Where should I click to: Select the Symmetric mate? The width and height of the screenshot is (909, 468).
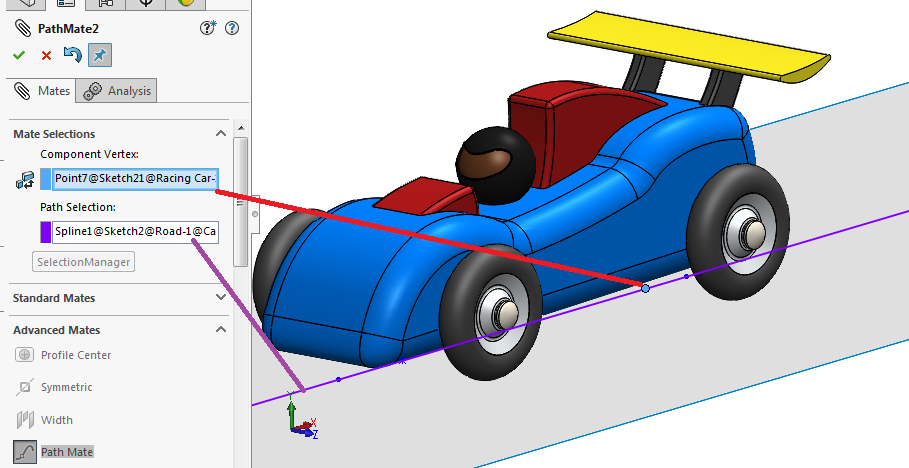pos(54,387)
